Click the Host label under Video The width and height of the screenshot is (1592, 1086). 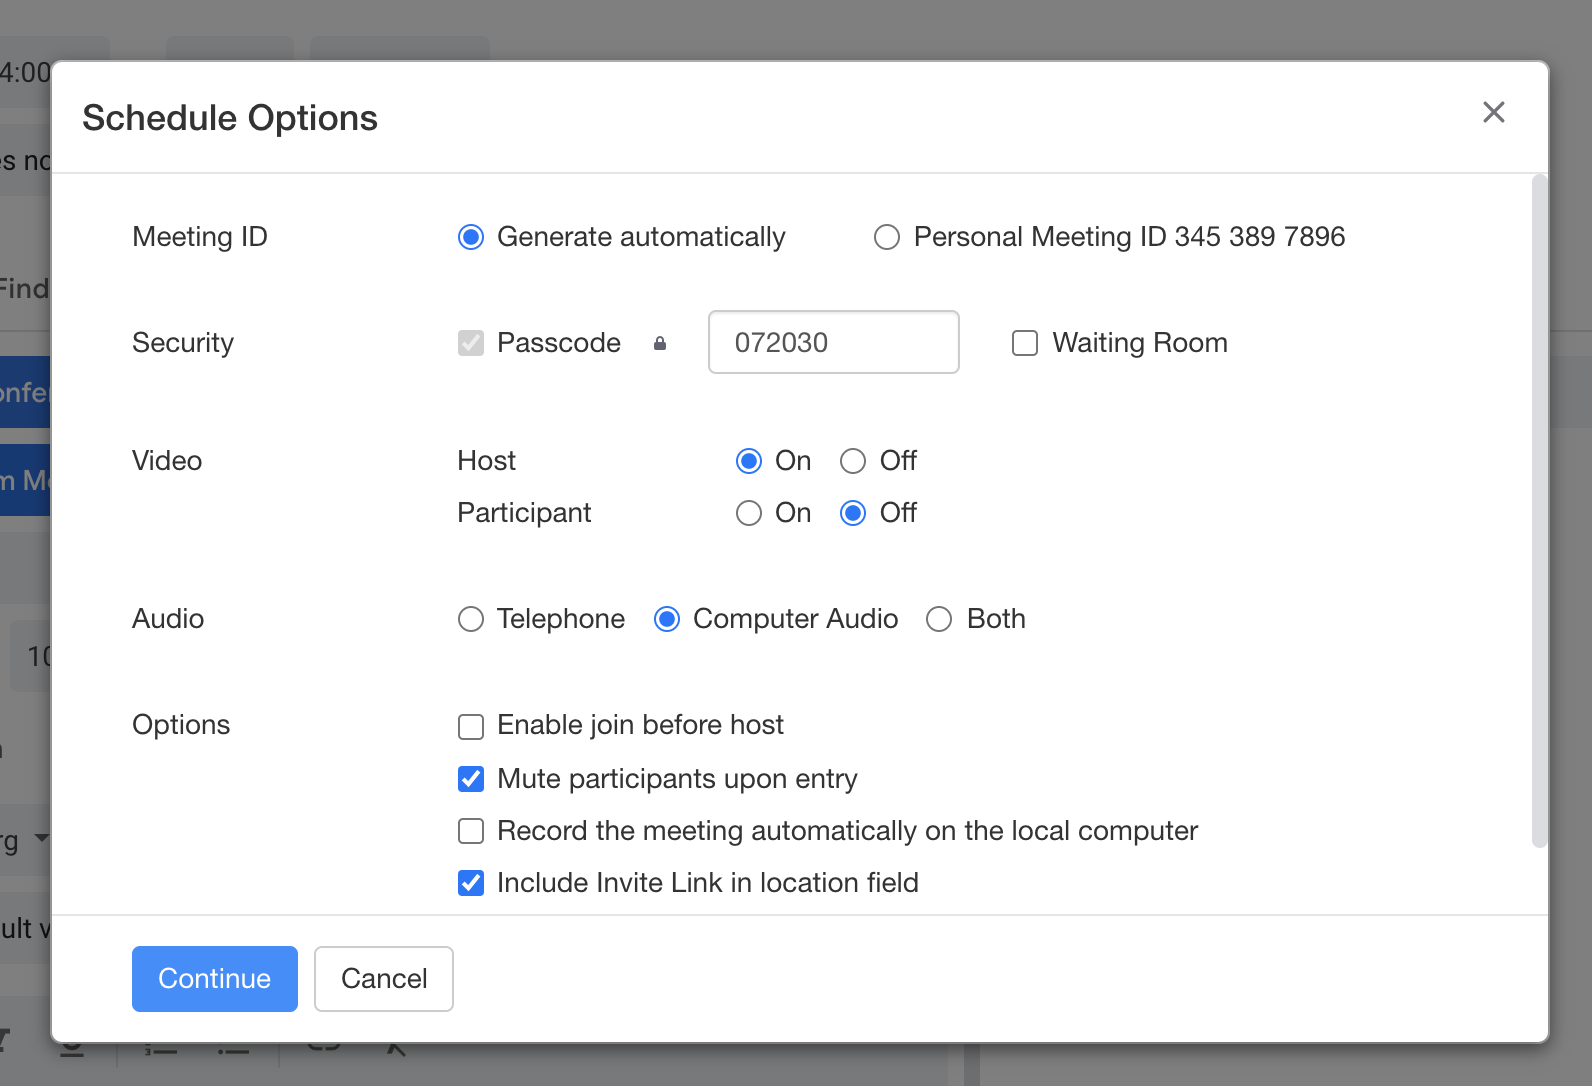click(487, 461)
